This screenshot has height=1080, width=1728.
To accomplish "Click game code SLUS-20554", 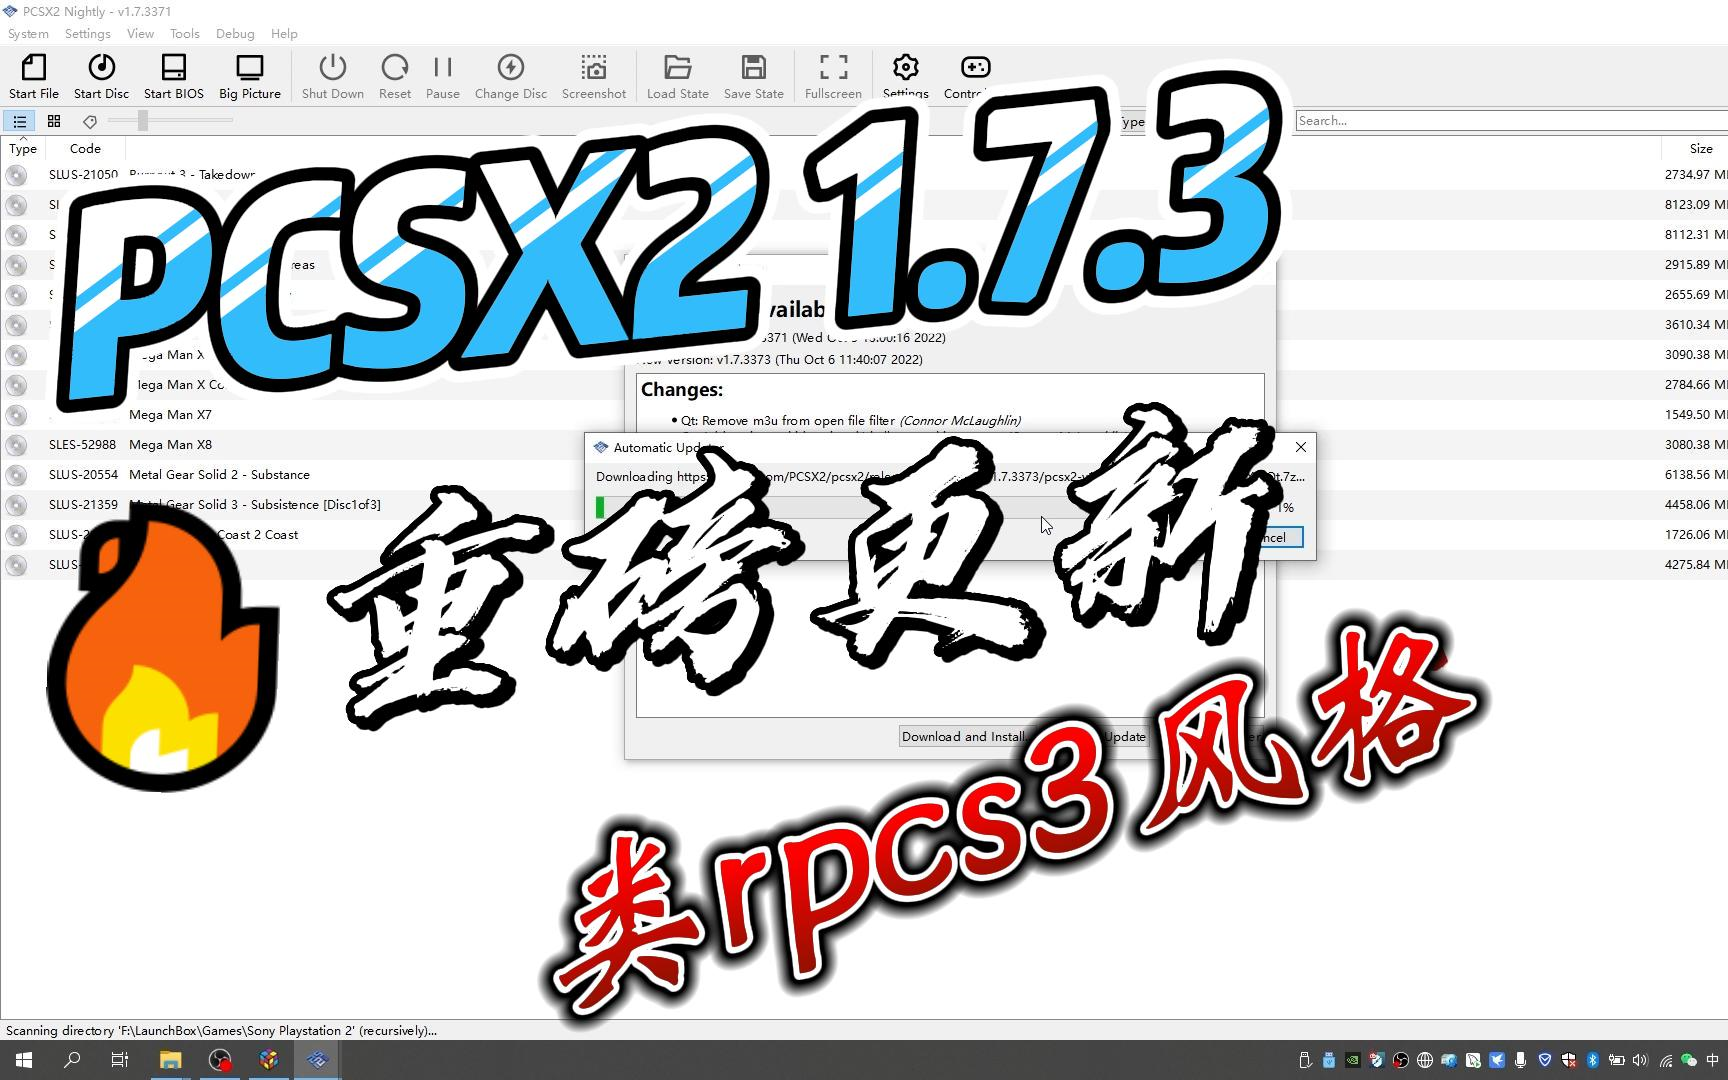I will (x=83, y=474).
